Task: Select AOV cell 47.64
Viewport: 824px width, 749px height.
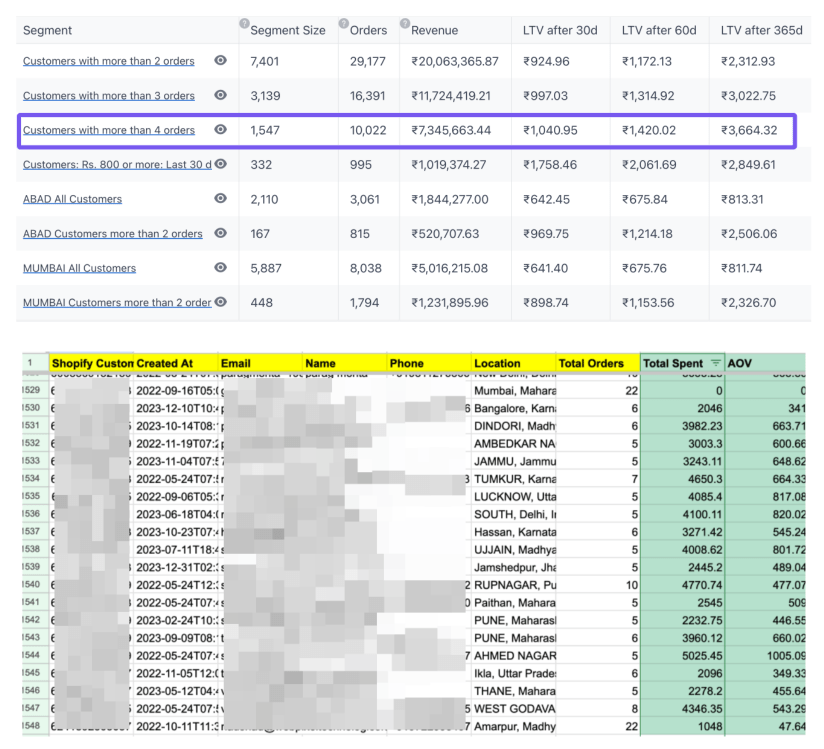Action: (766, 726)
